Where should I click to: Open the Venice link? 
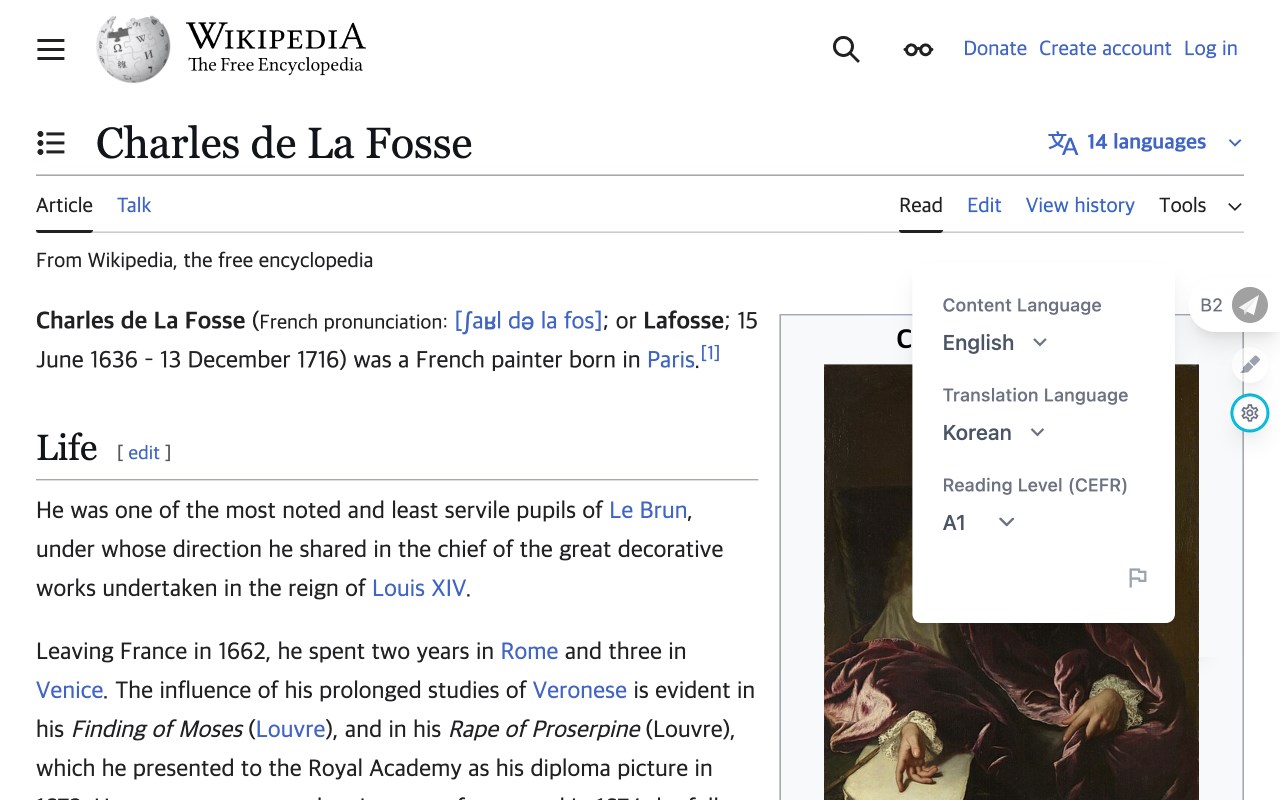(69, 690)
